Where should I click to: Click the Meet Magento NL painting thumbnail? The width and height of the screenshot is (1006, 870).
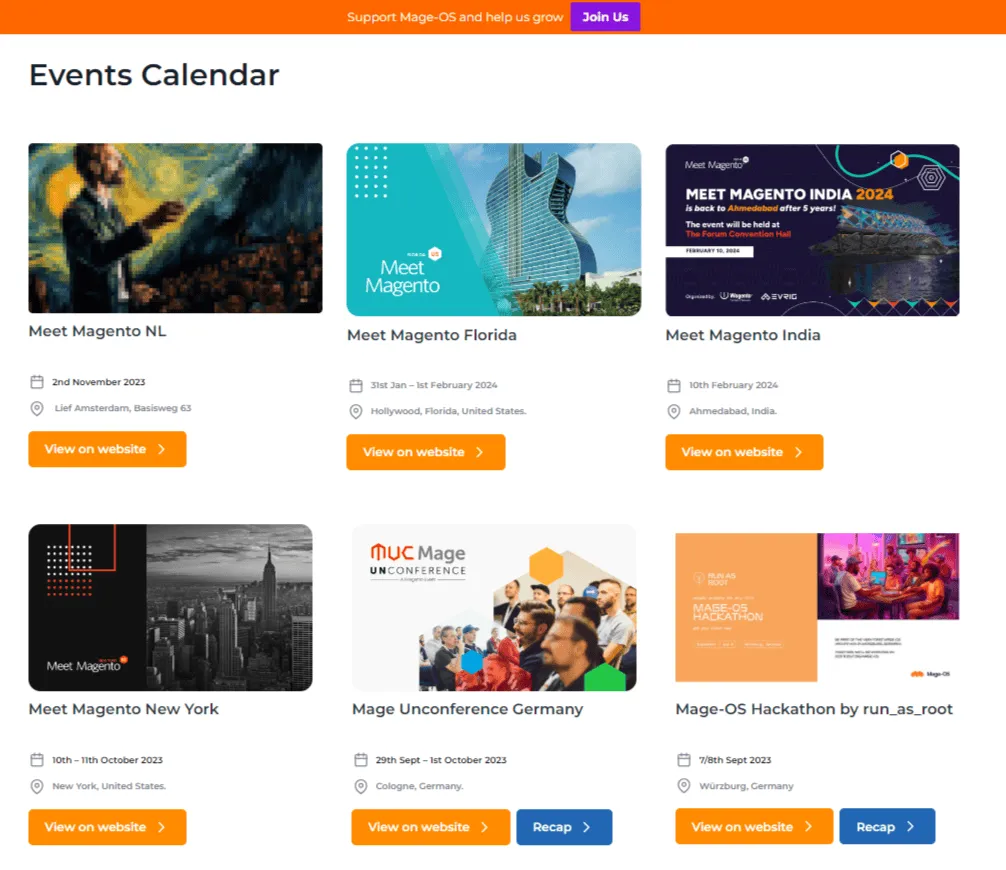click(x=175, y=228)
